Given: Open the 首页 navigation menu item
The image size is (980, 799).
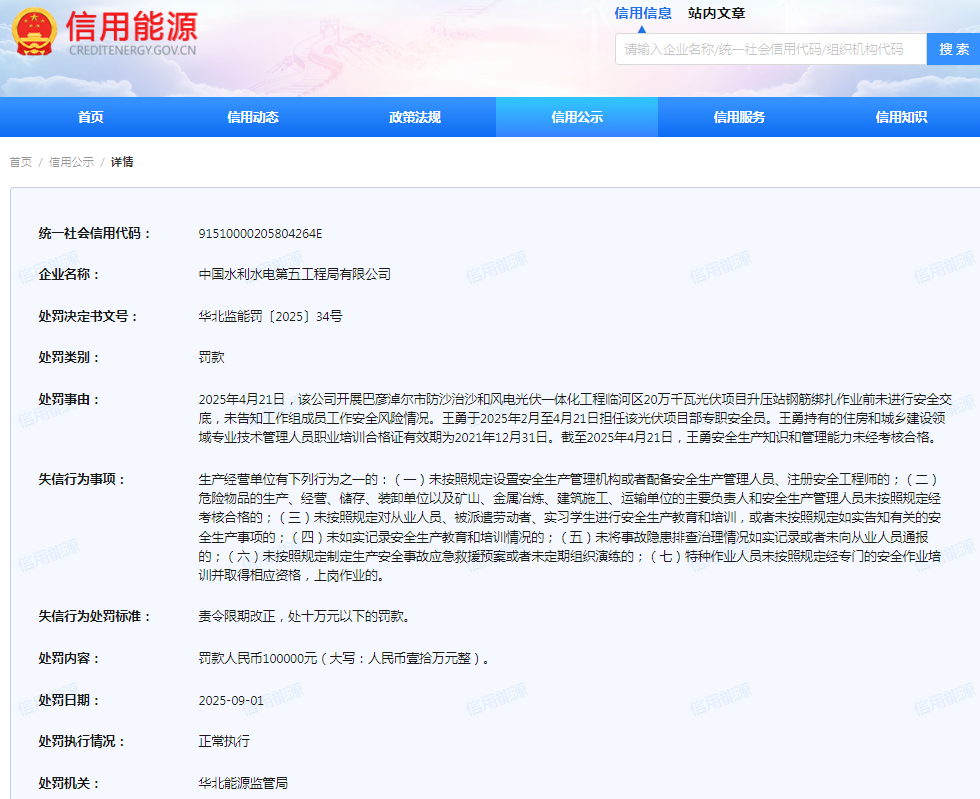Looking at the screenshot, I should tap(91, 117).
